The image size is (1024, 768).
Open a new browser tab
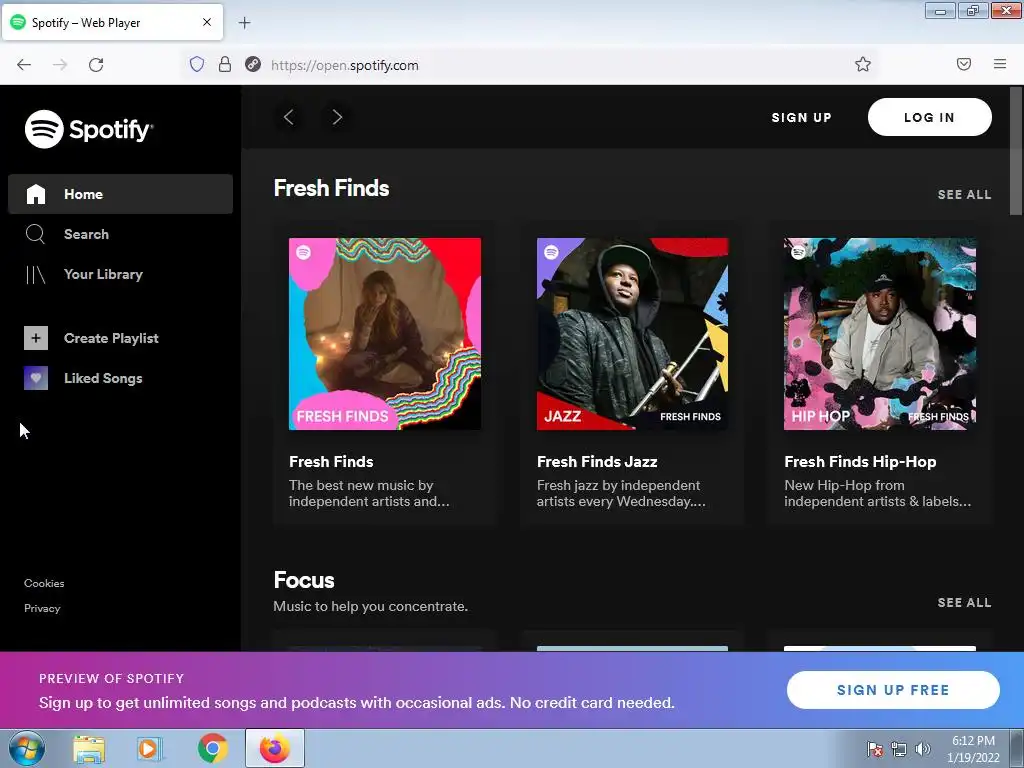(x=244, y=23)
